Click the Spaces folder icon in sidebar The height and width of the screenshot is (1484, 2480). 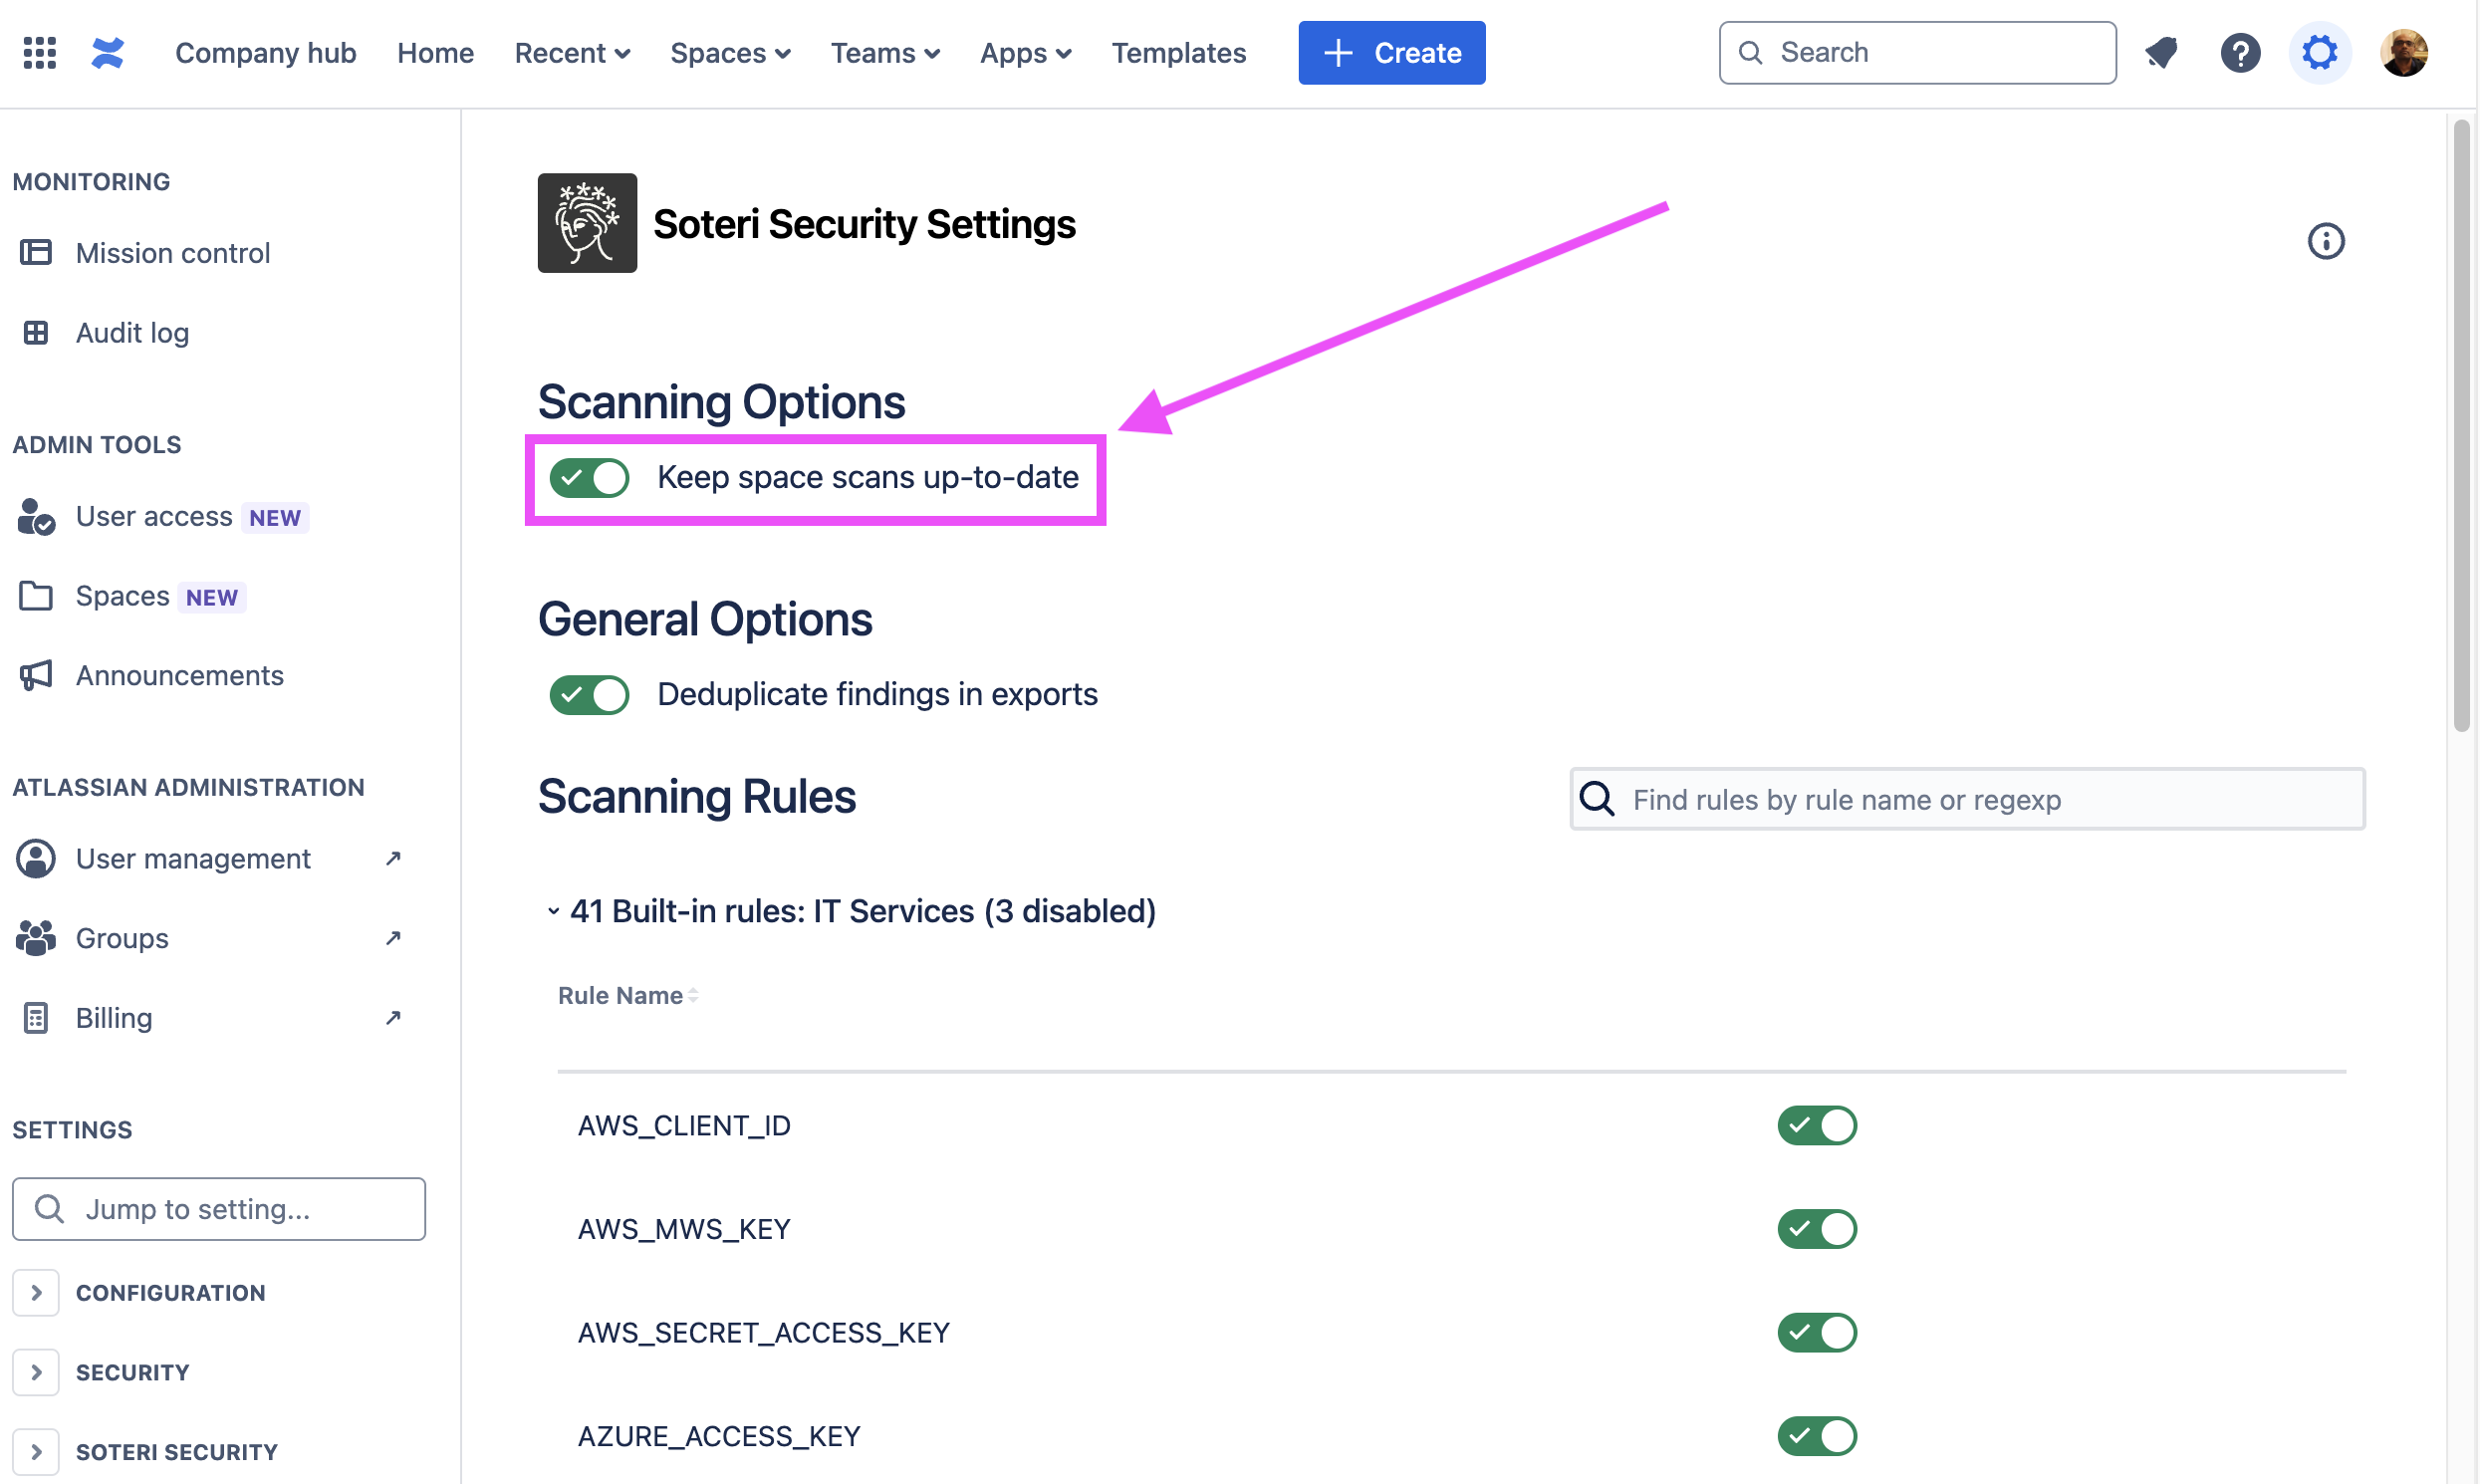coord(36,596)
